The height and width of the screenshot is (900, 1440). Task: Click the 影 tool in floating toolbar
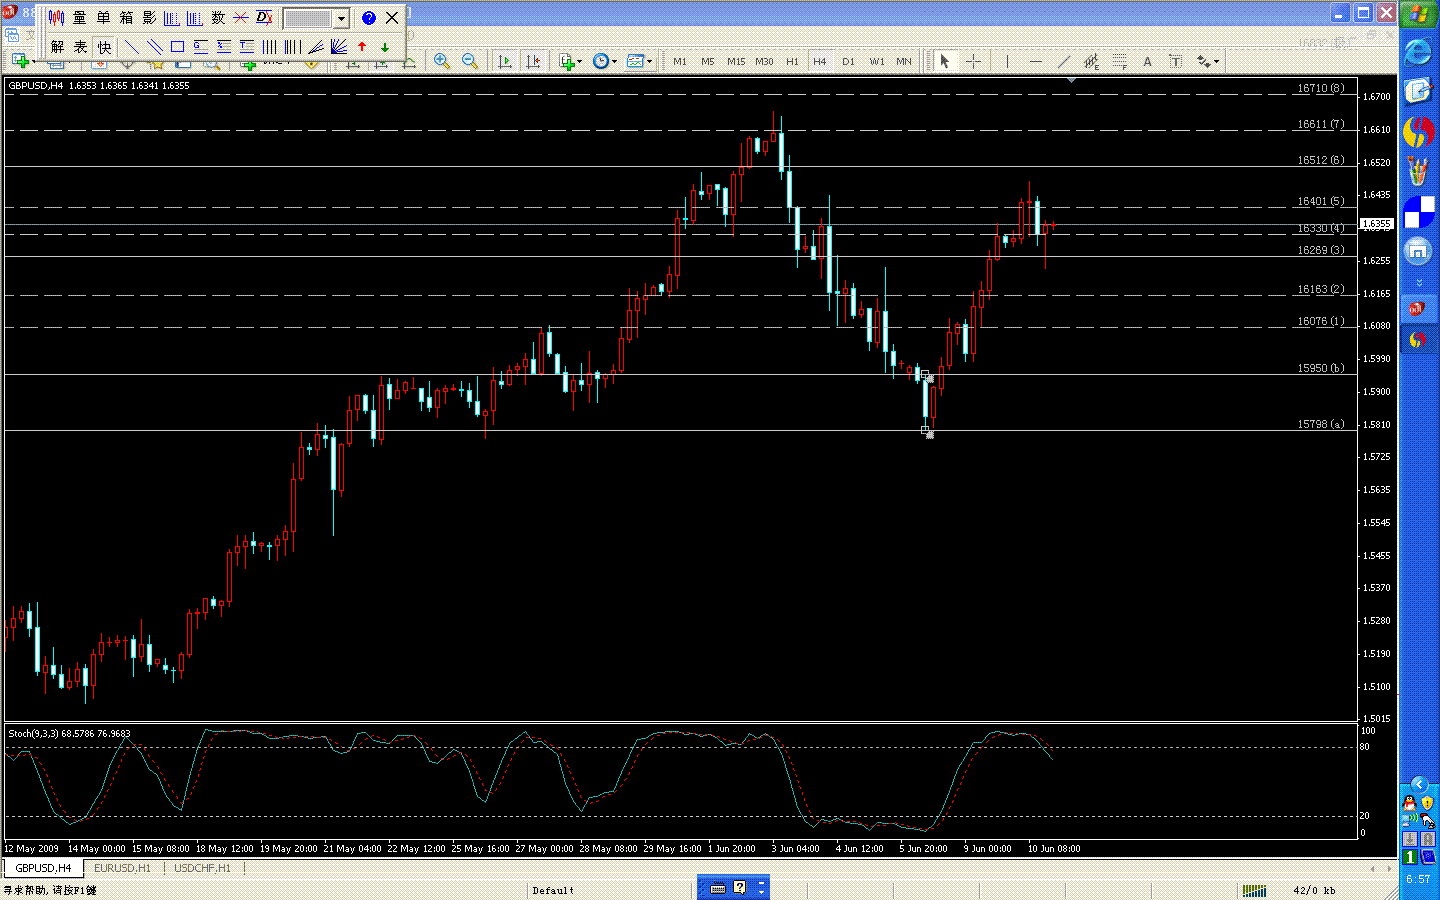coord(149,18)
